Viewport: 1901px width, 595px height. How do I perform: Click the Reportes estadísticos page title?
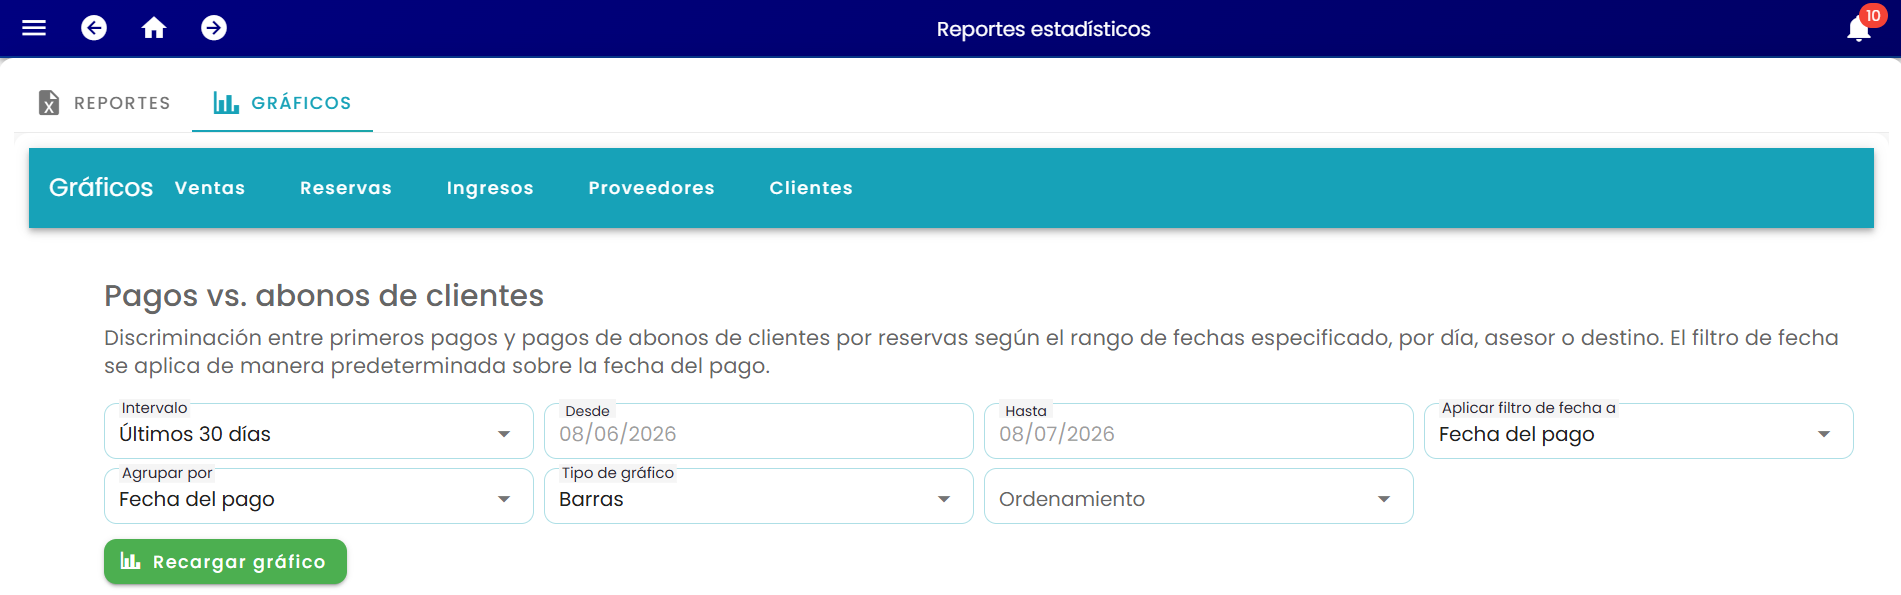coord(1043,29)
